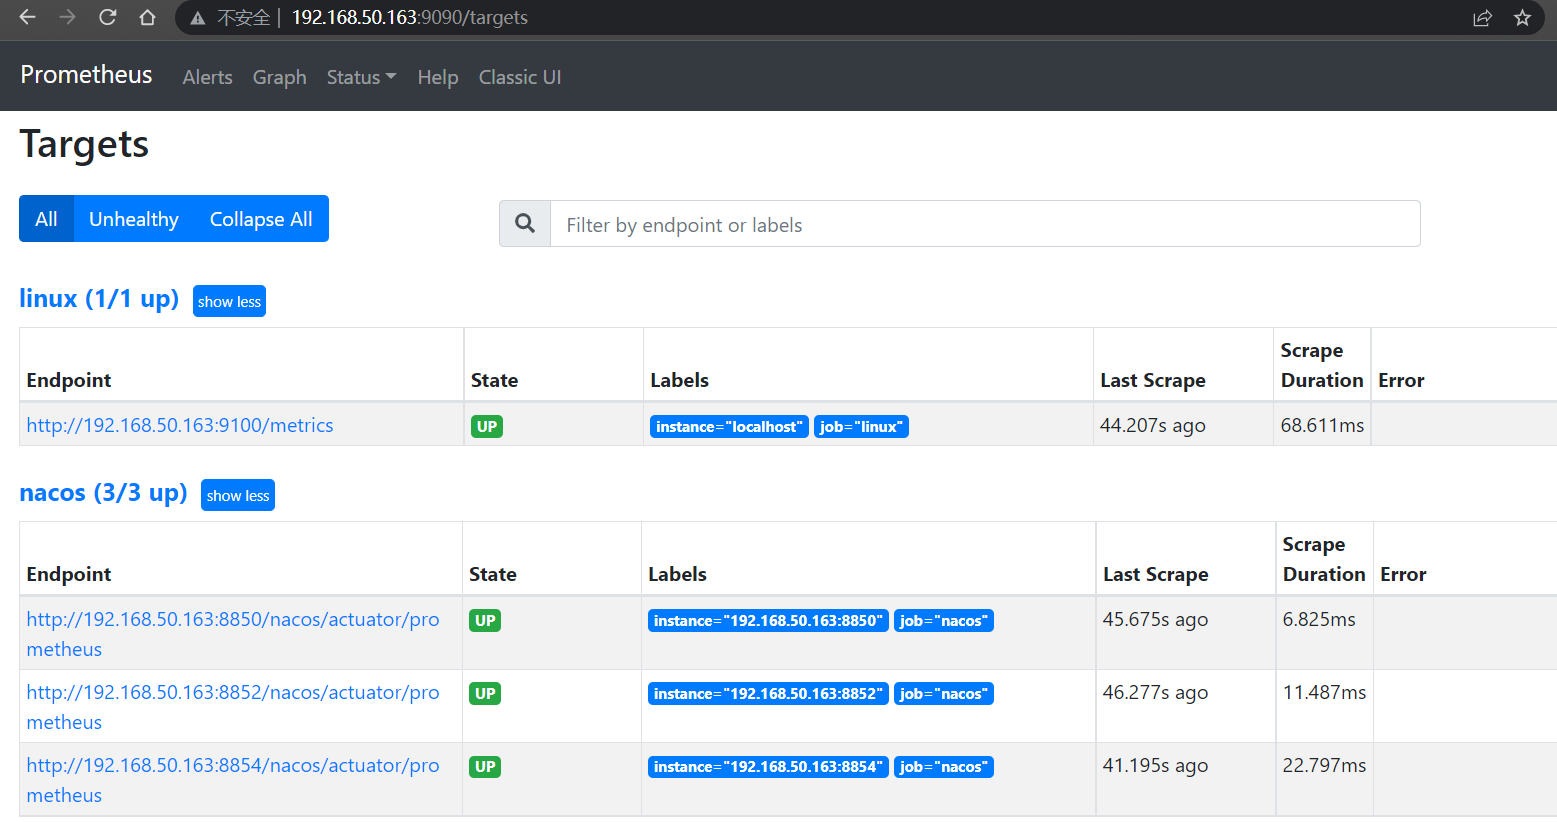1557x822 pixels.
Task: Select the browser address bar URL
Action: pos(409,18)
